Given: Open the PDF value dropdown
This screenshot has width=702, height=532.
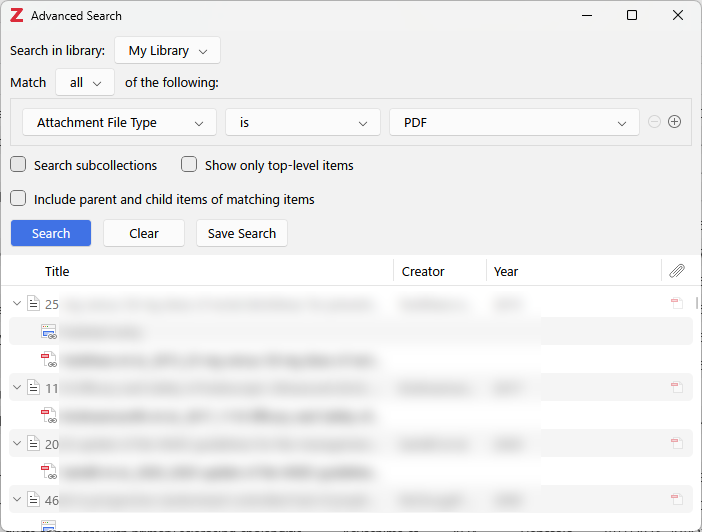Looking at the screenshot, I should click(x=513, y=123).
